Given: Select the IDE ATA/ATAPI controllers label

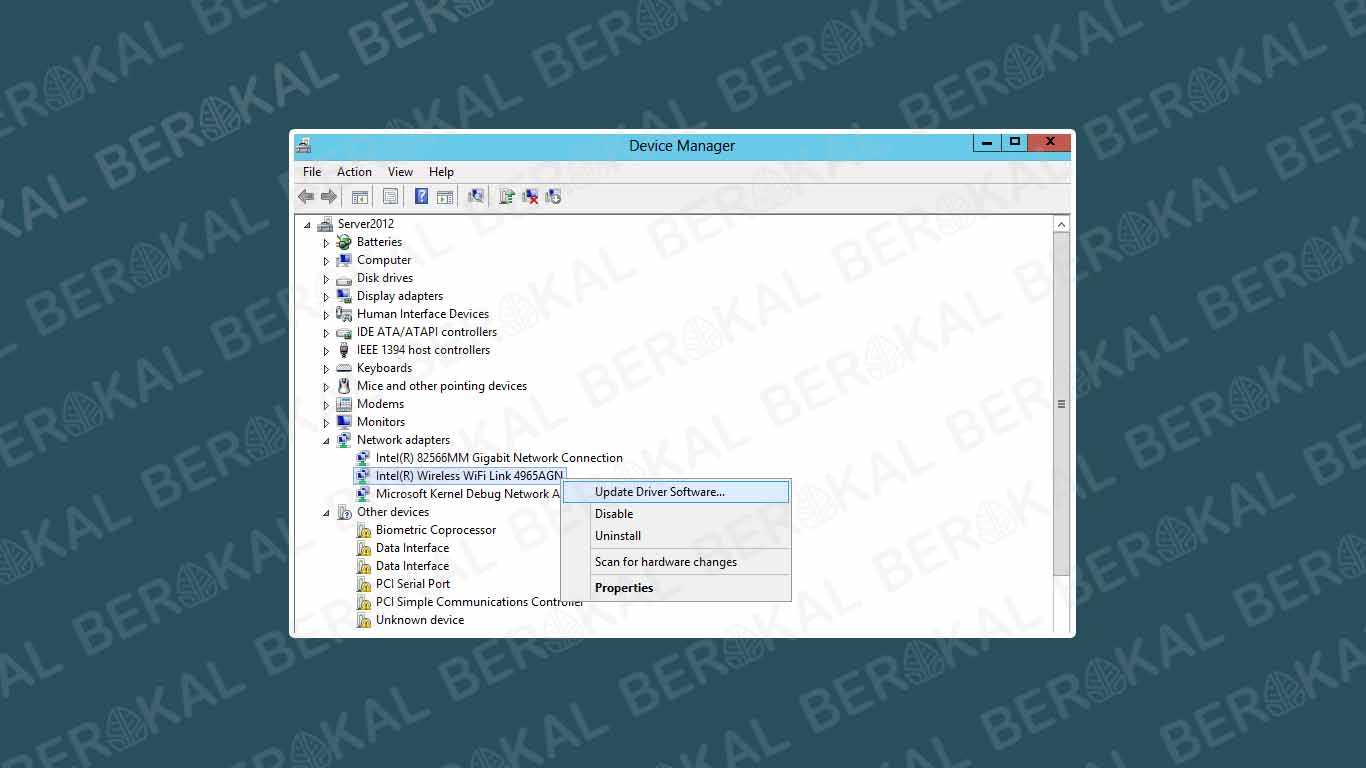Looking at the screenshot, I should click(427, 332).
